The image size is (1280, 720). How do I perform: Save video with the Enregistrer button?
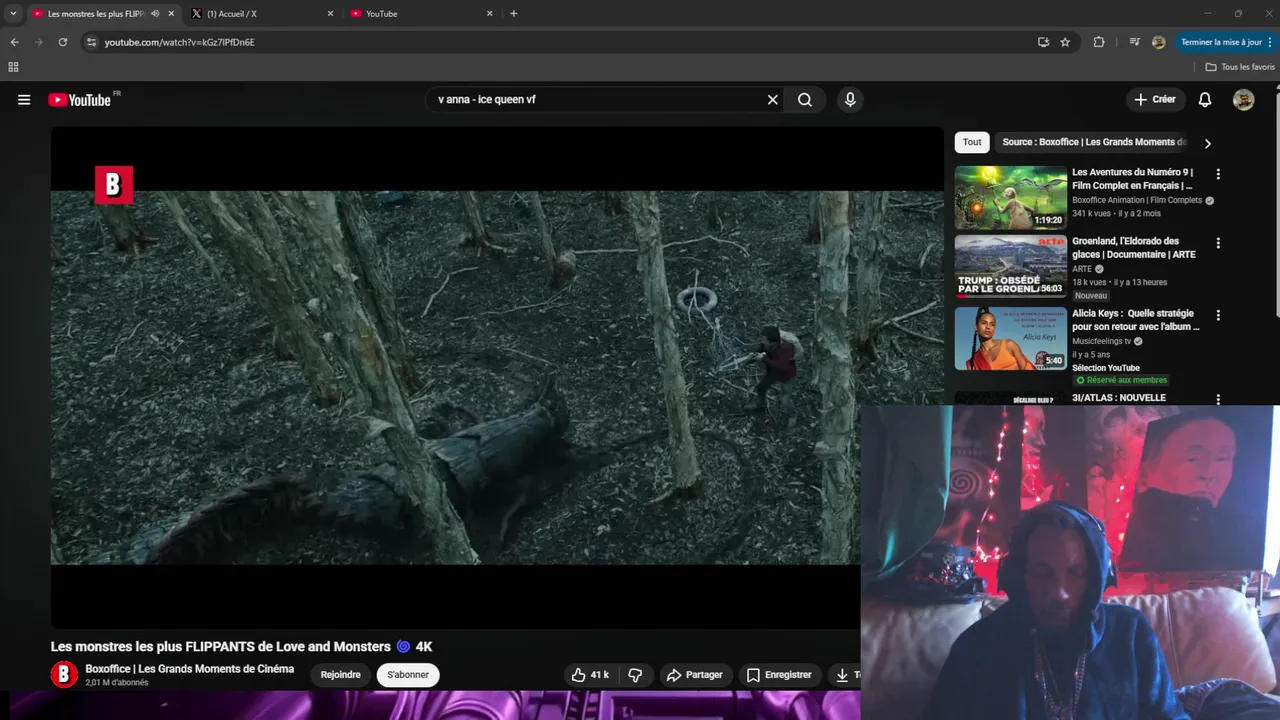[779, 675]
